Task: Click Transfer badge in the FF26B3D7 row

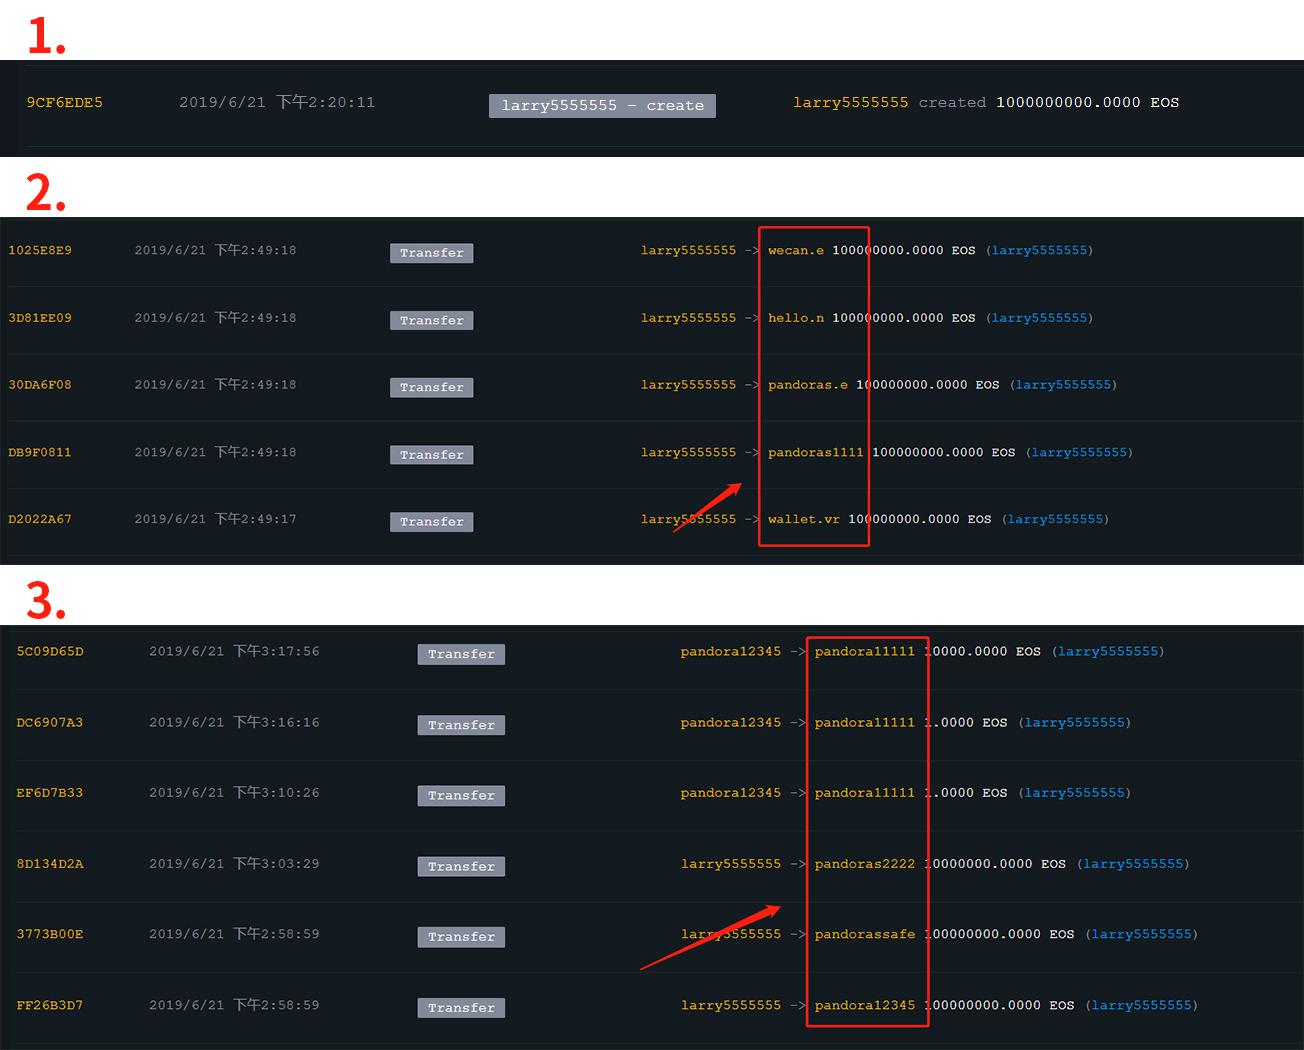Action: 461,1008
